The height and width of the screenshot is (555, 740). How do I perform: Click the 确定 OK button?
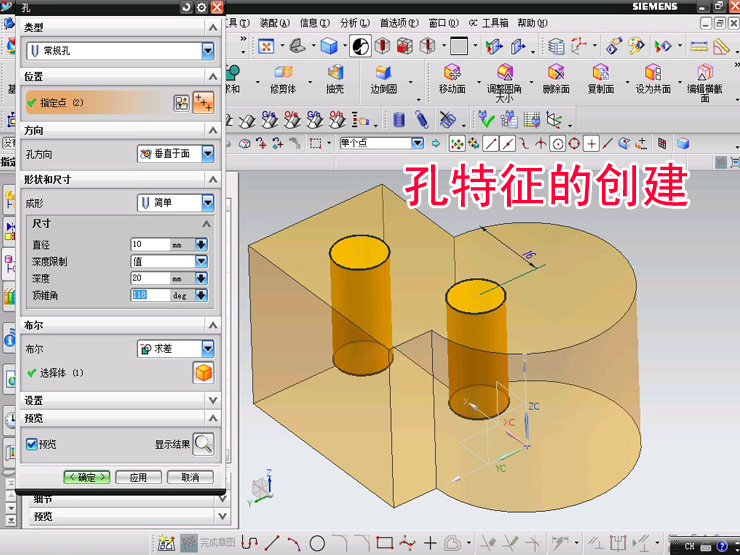click(x=86, y=477)
